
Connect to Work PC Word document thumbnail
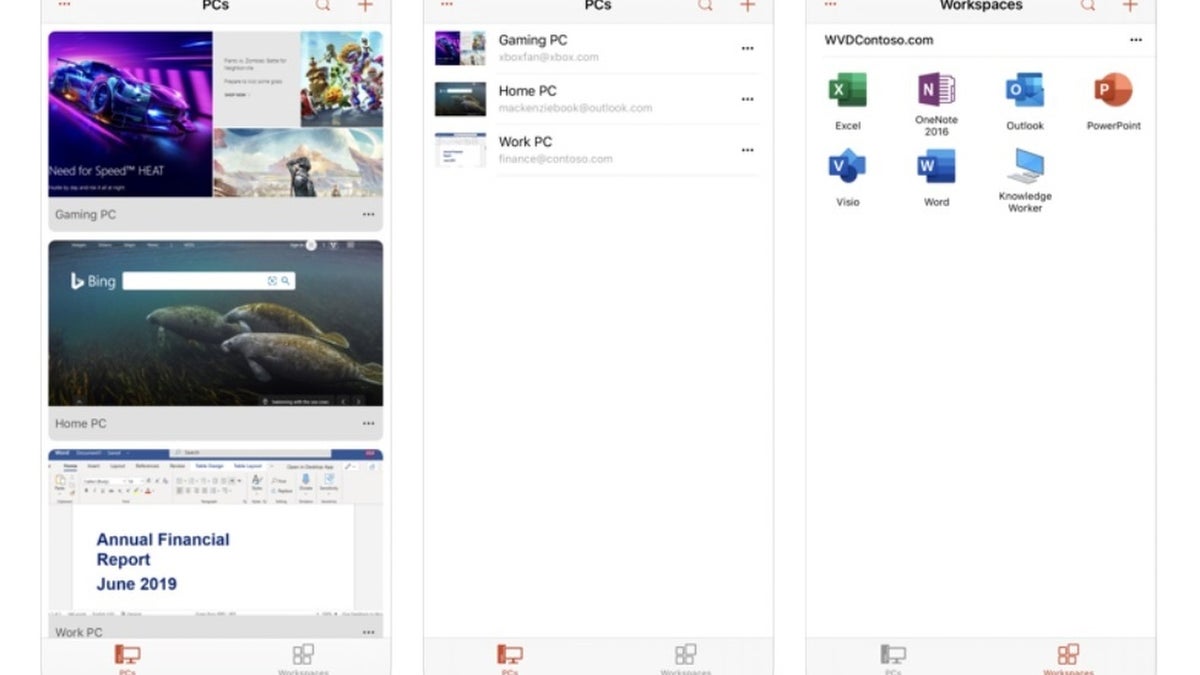(x=216, y=533)
